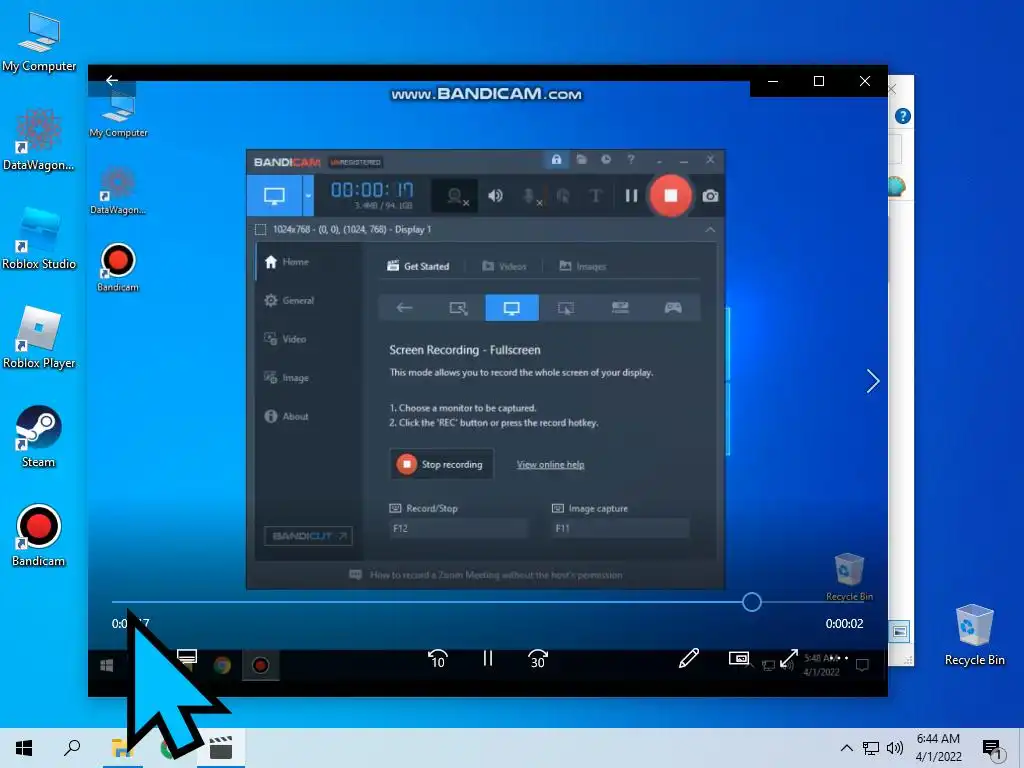Open the volume control in the system tray
This screenshot has height=768, width=1024.
(x=895, y=748)
